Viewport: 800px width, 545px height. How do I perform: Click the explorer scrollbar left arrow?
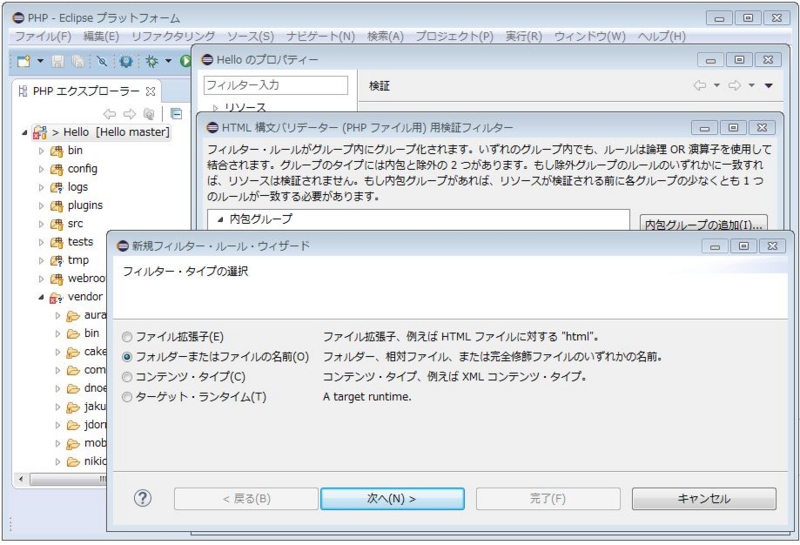(21, 479)
